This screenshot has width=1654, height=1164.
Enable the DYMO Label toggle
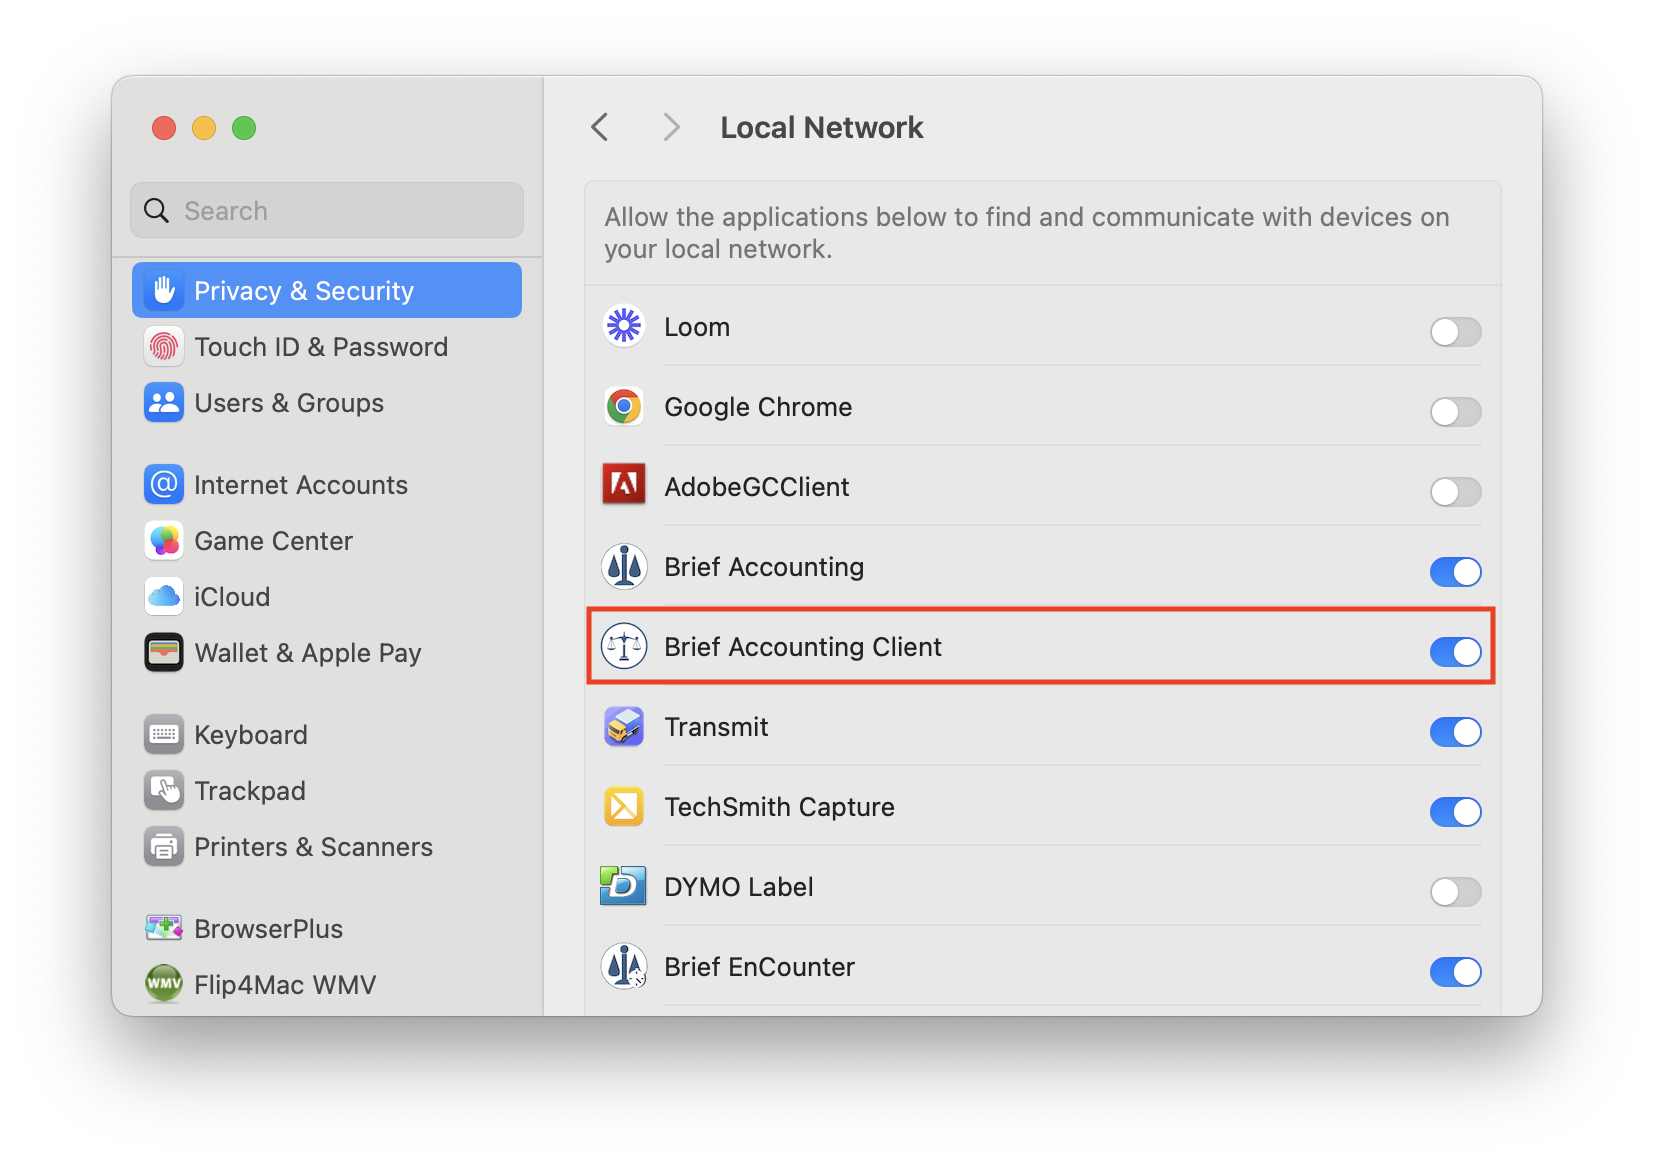(x=1455, y=892)
